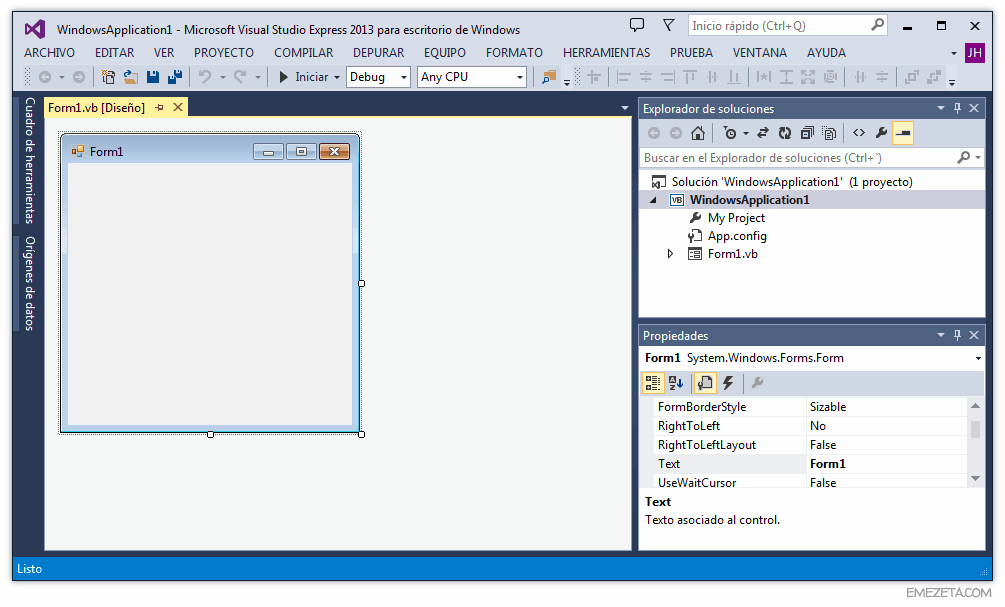Click the New Project toolbar icon
Image resolution: width=1005 pixels, height=607 pixels.
[x=108, y=78]
